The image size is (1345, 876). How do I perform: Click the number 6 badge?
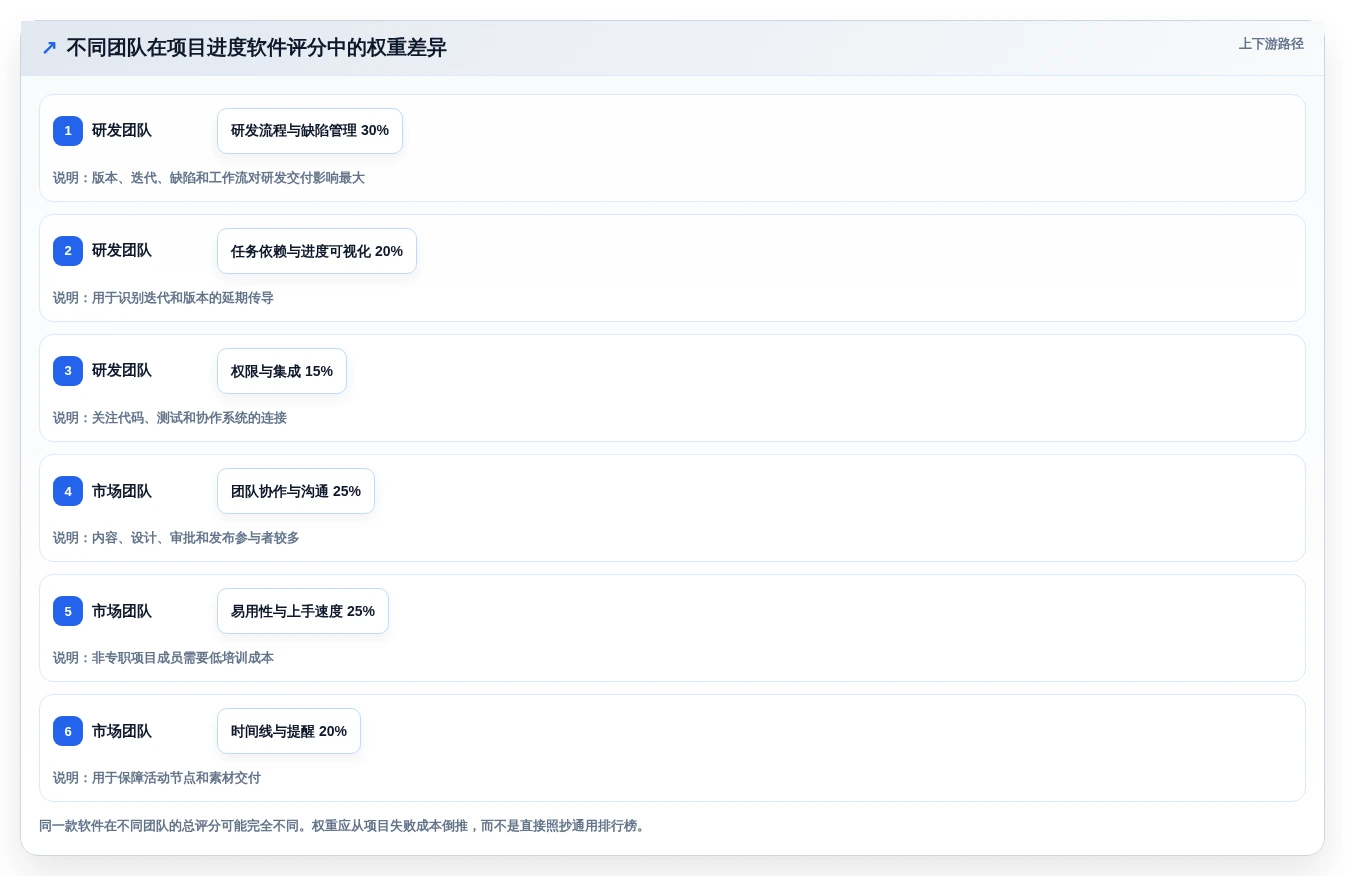(68, 731)
